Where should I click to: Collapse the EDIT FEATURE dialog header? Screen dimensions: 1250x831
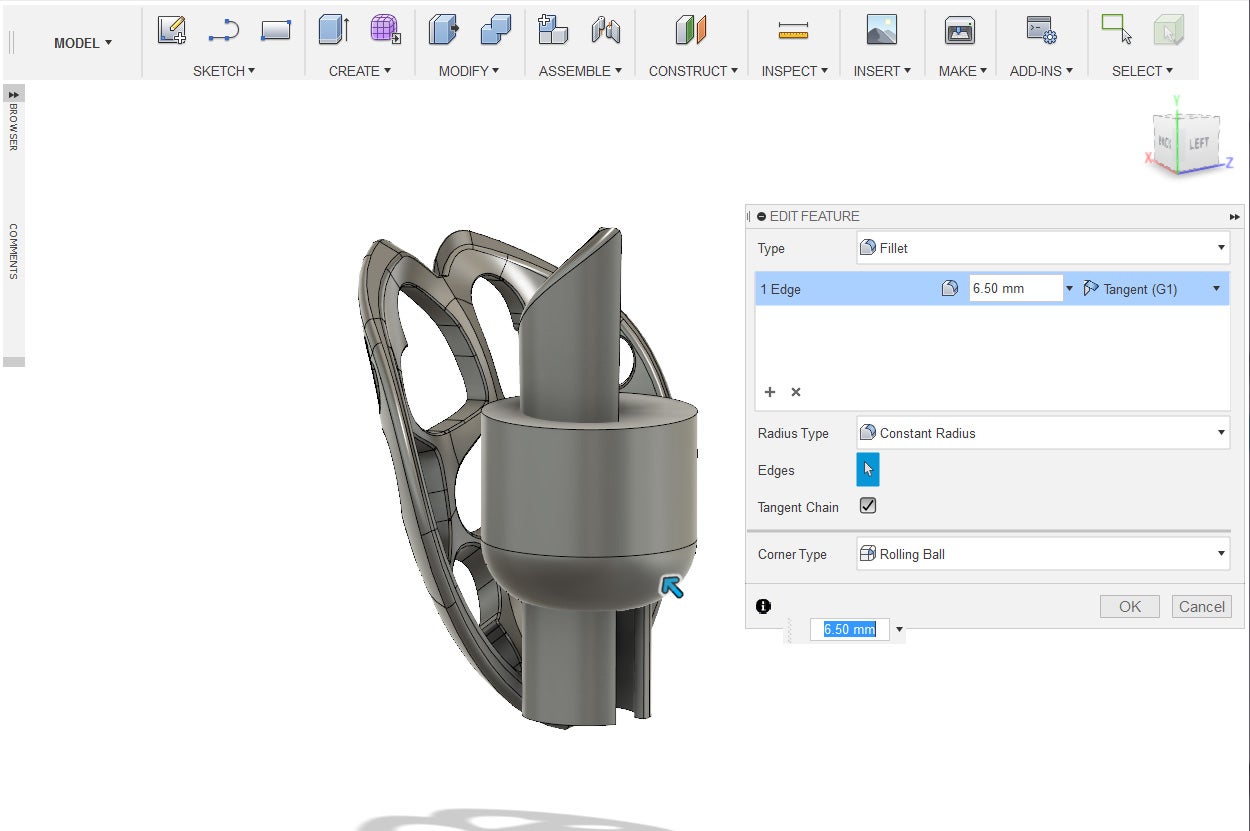[x=762, y=216]
